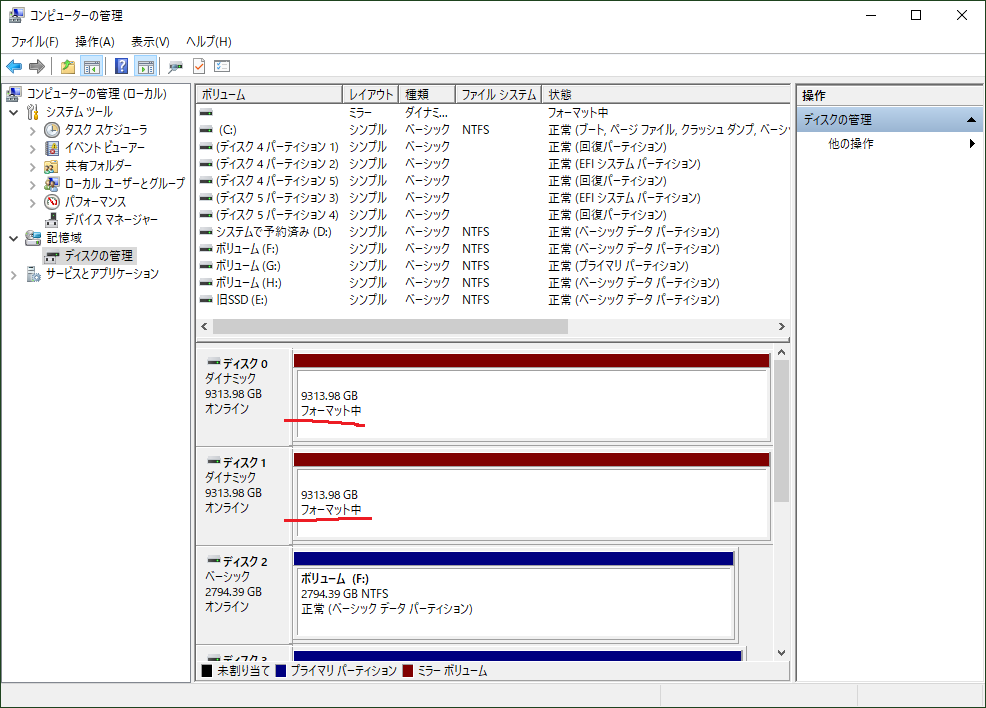This screenshot has width=986, height=708.
Task: Open the ファイル(F) menu
Action: pos(35,41)
